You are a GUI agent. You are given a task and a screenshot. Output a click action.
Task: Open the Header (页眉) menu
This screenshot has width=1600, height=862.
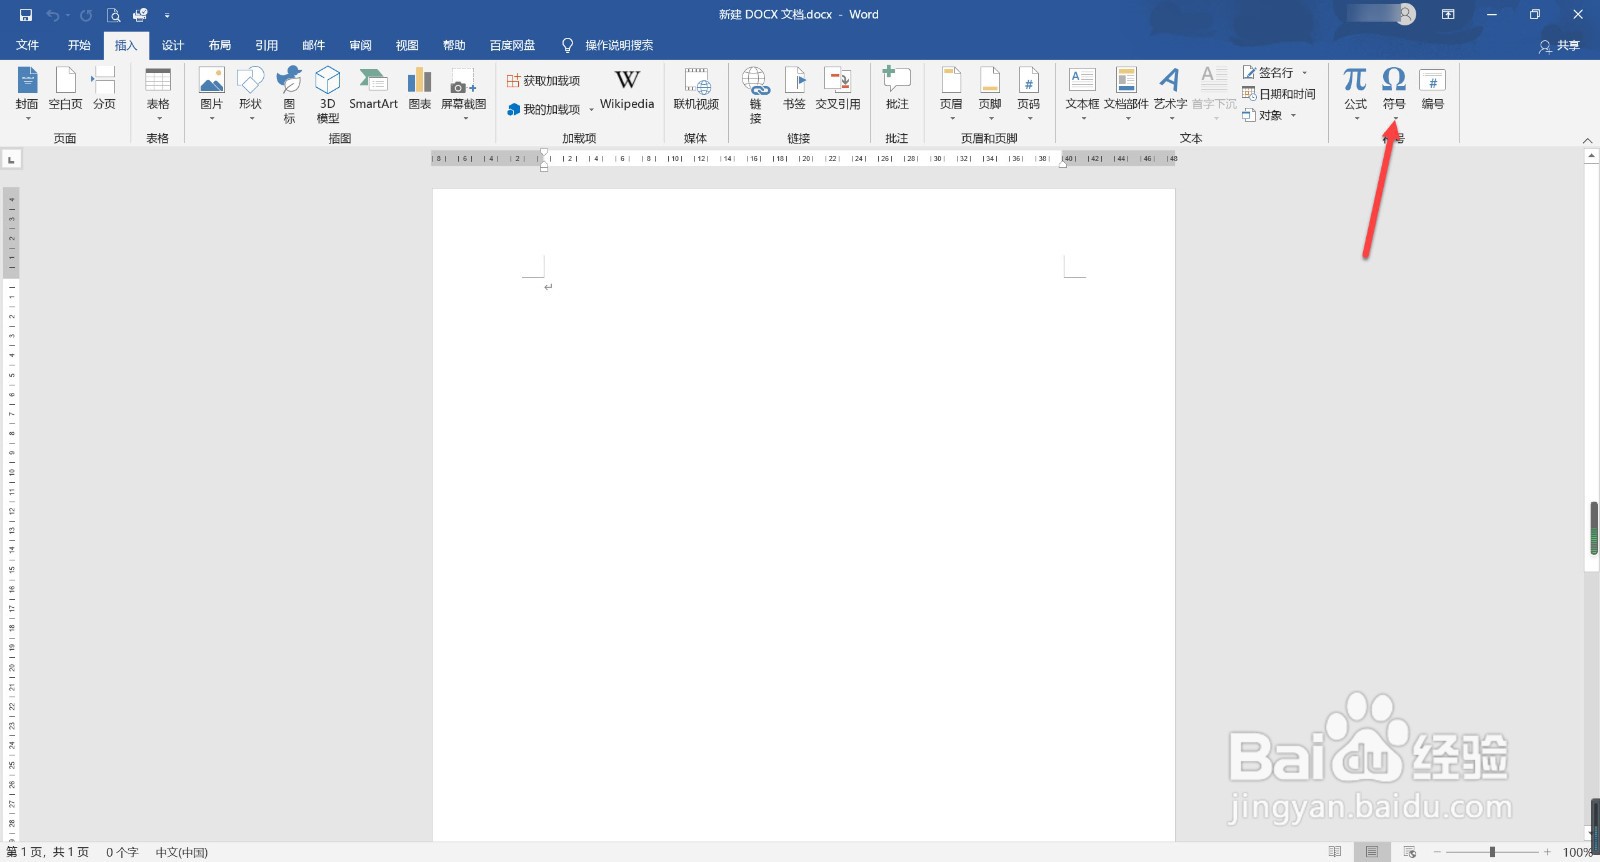click(x=951, y=93)
